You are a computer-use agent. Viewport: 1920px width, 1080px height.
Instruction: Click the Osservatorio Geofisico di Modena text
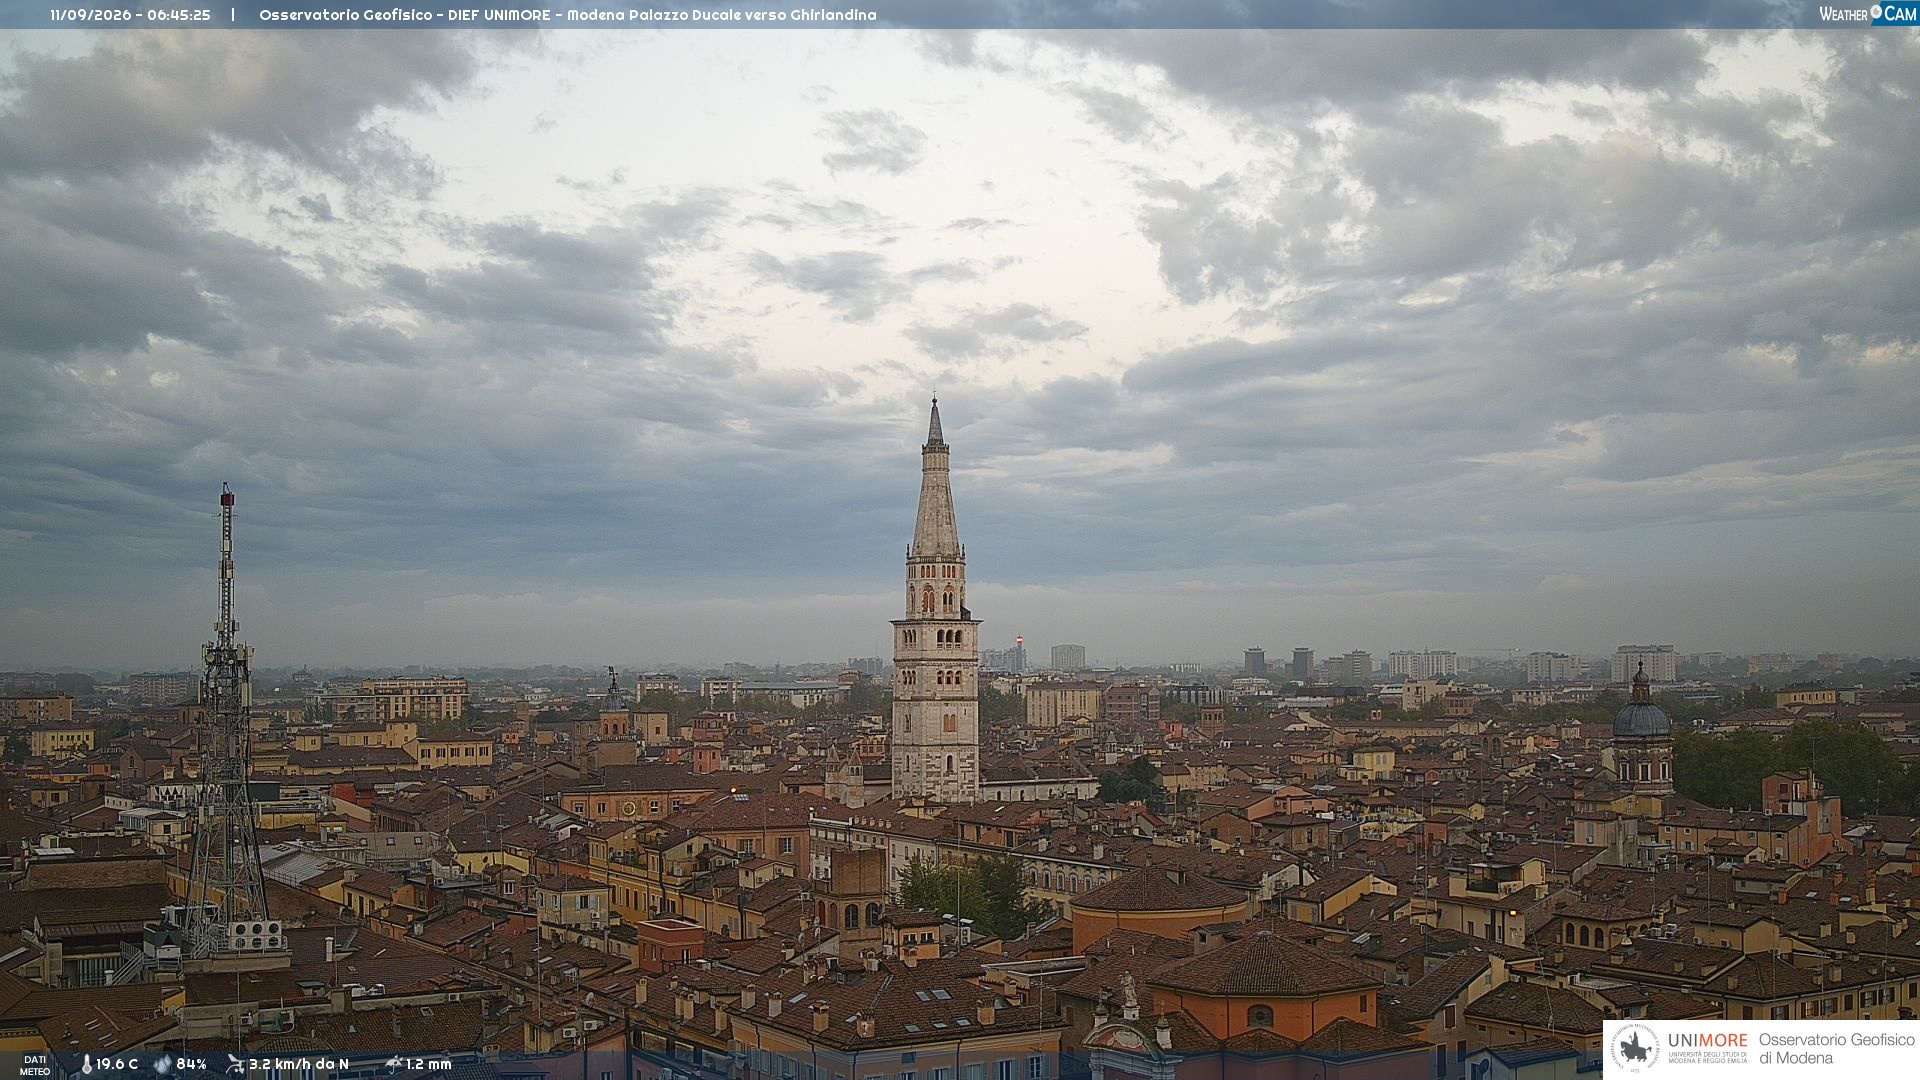click(1837, 1048)
